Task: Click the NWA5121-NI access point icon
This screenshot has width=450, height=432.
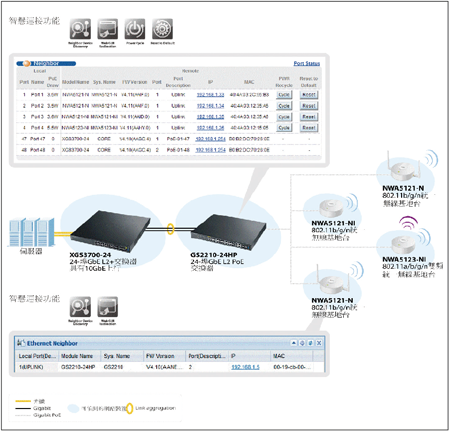Action: (x=331, y=207)
